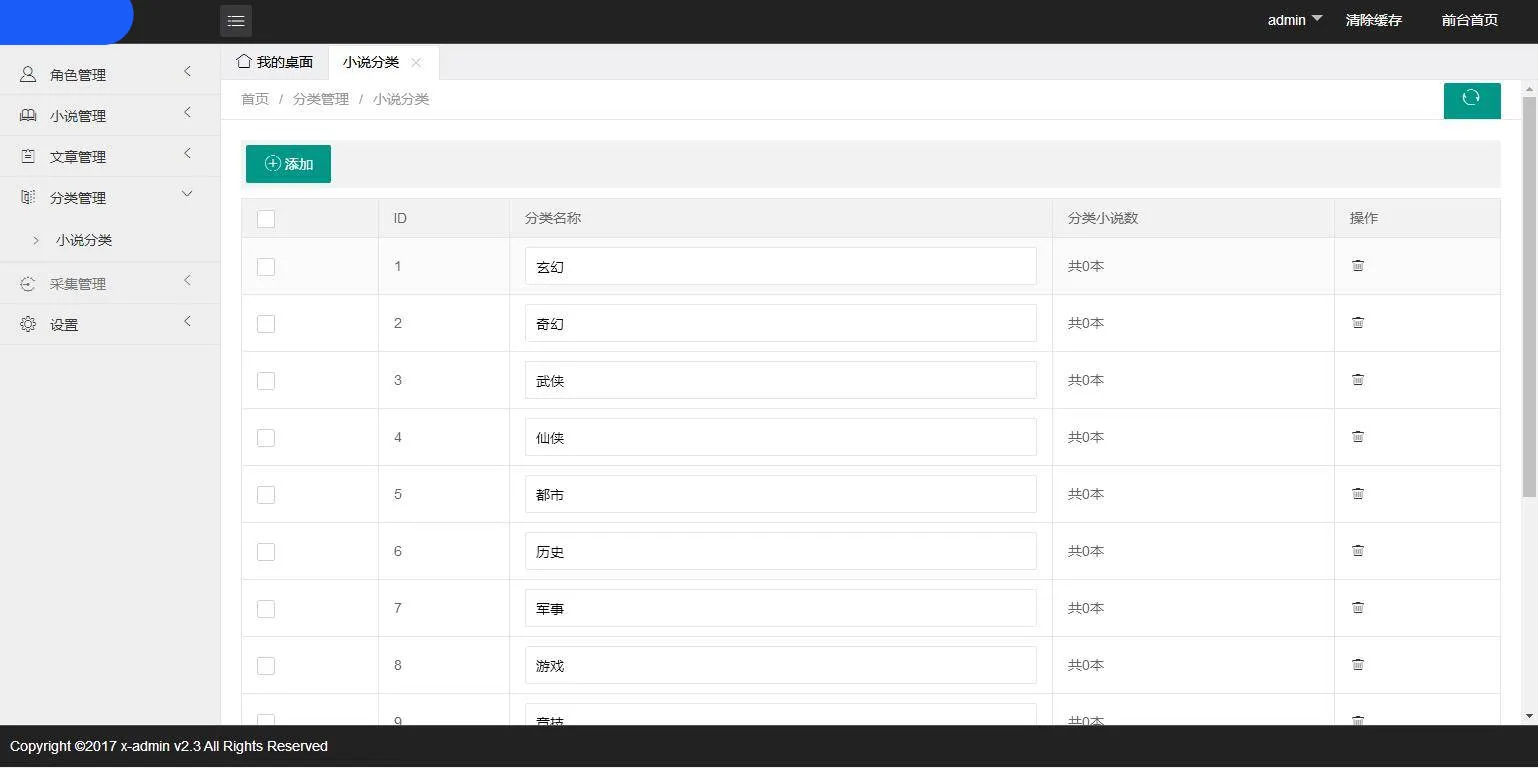Image resolution: width=1538 pixels, height=768 pixels.
Task: Click the 武侠 category name input
Action: [x=781, y=380]
